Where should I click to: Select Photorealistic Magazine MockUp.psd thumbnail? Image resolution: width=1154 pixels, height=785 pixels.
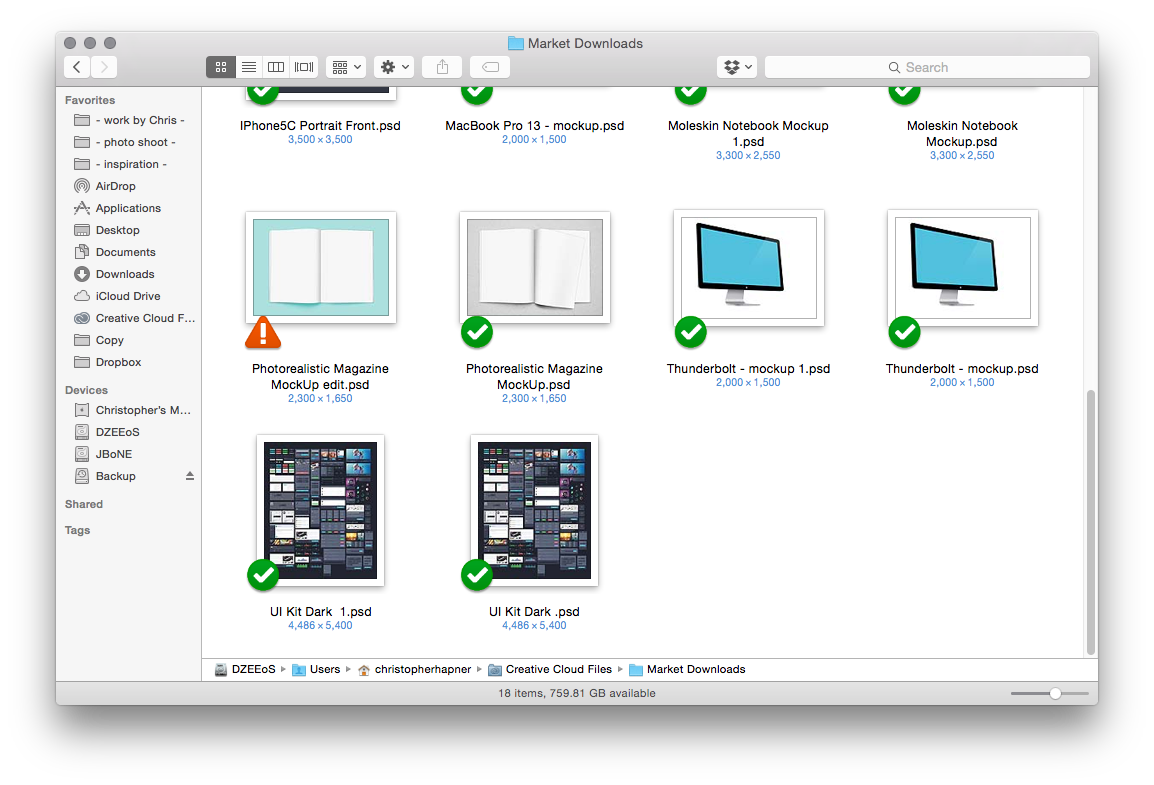tap(535, 267)
